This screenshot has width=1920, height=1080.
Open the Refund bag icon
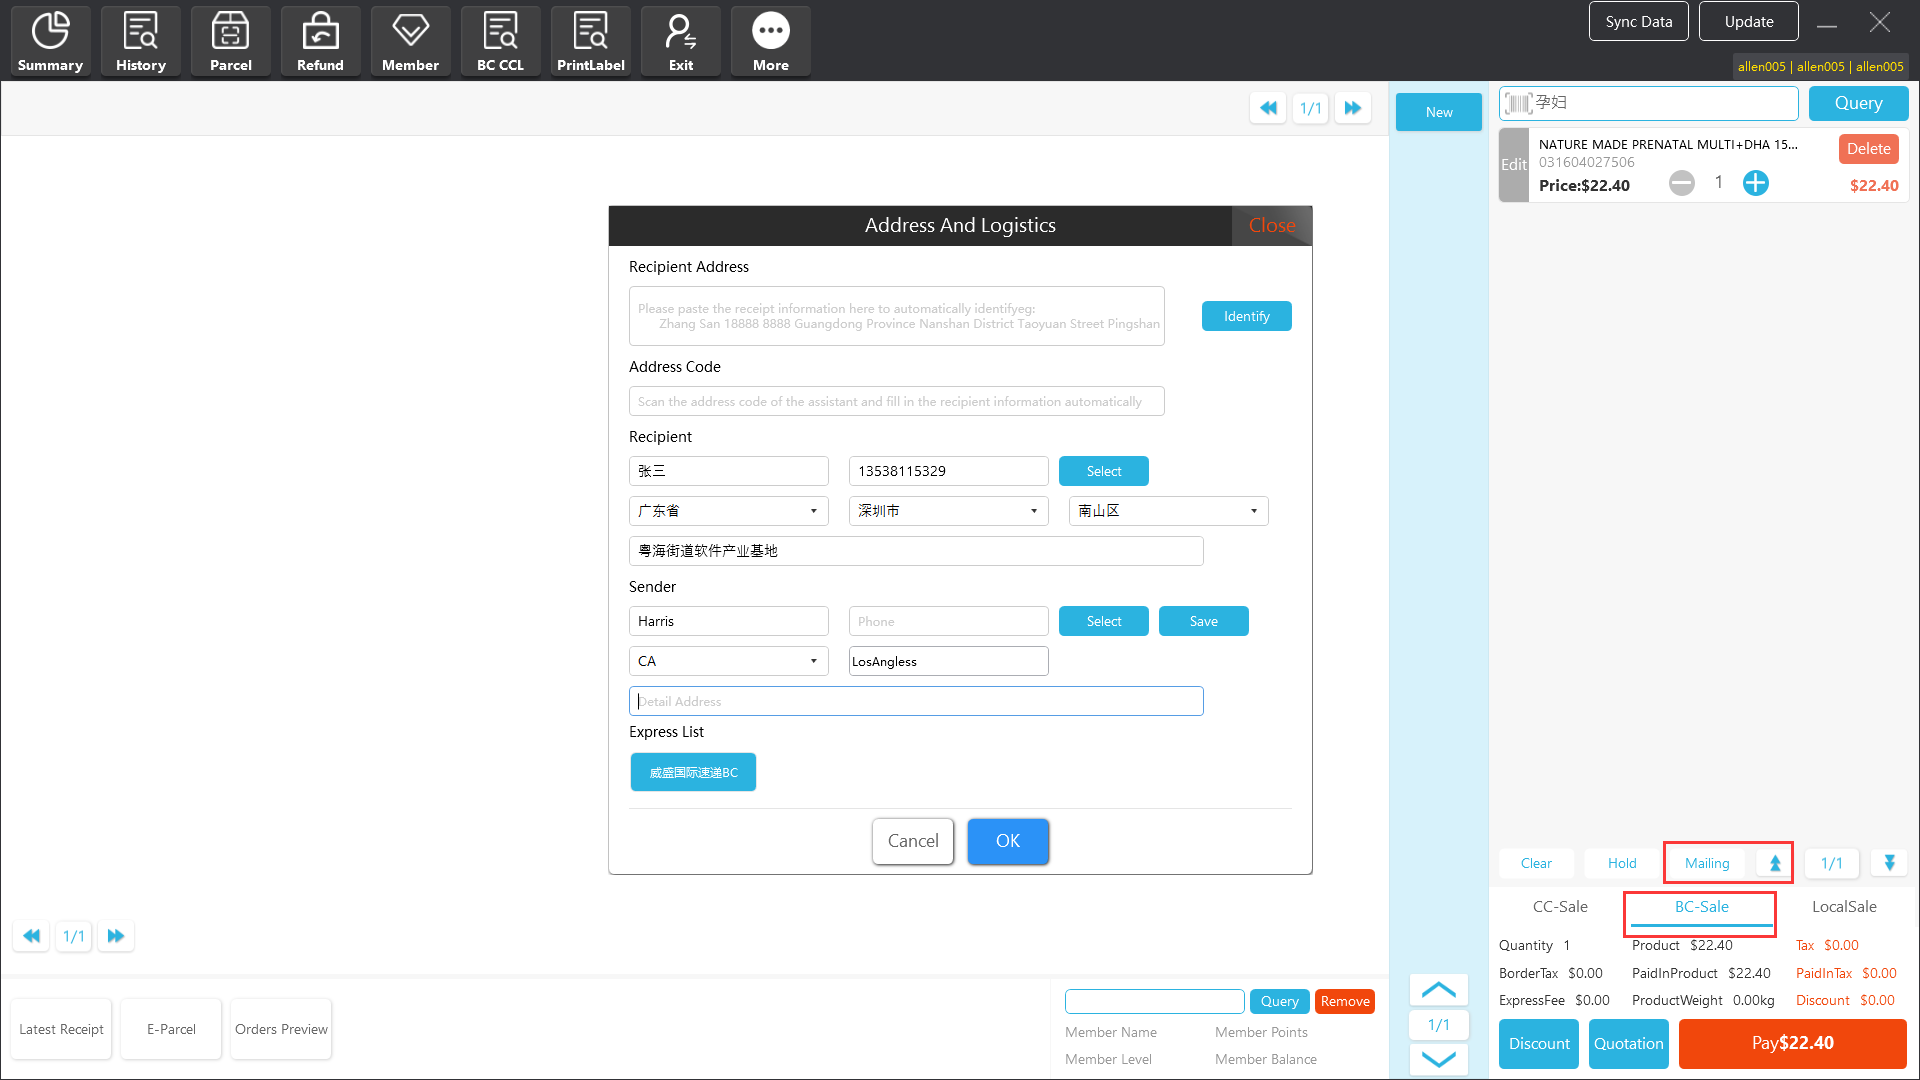320,41
